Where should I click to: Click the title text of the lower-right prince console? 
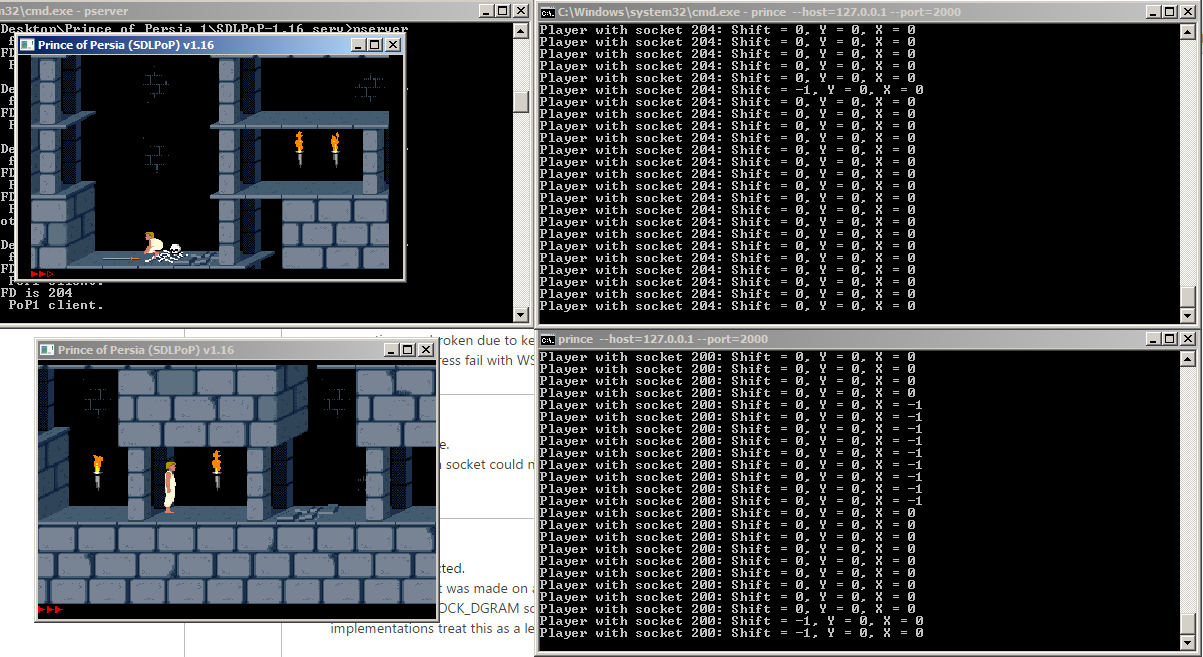pos(663,339)
